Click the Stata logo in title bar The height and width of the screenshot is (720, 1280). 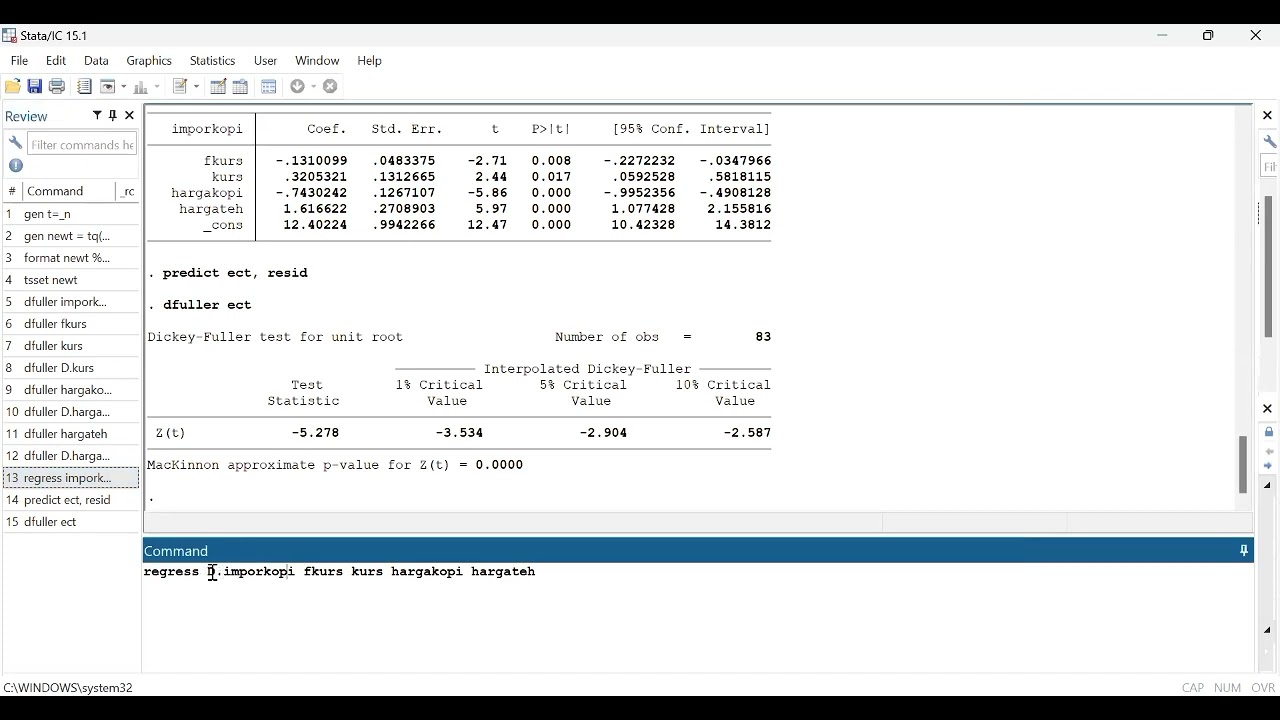(9, 36)
